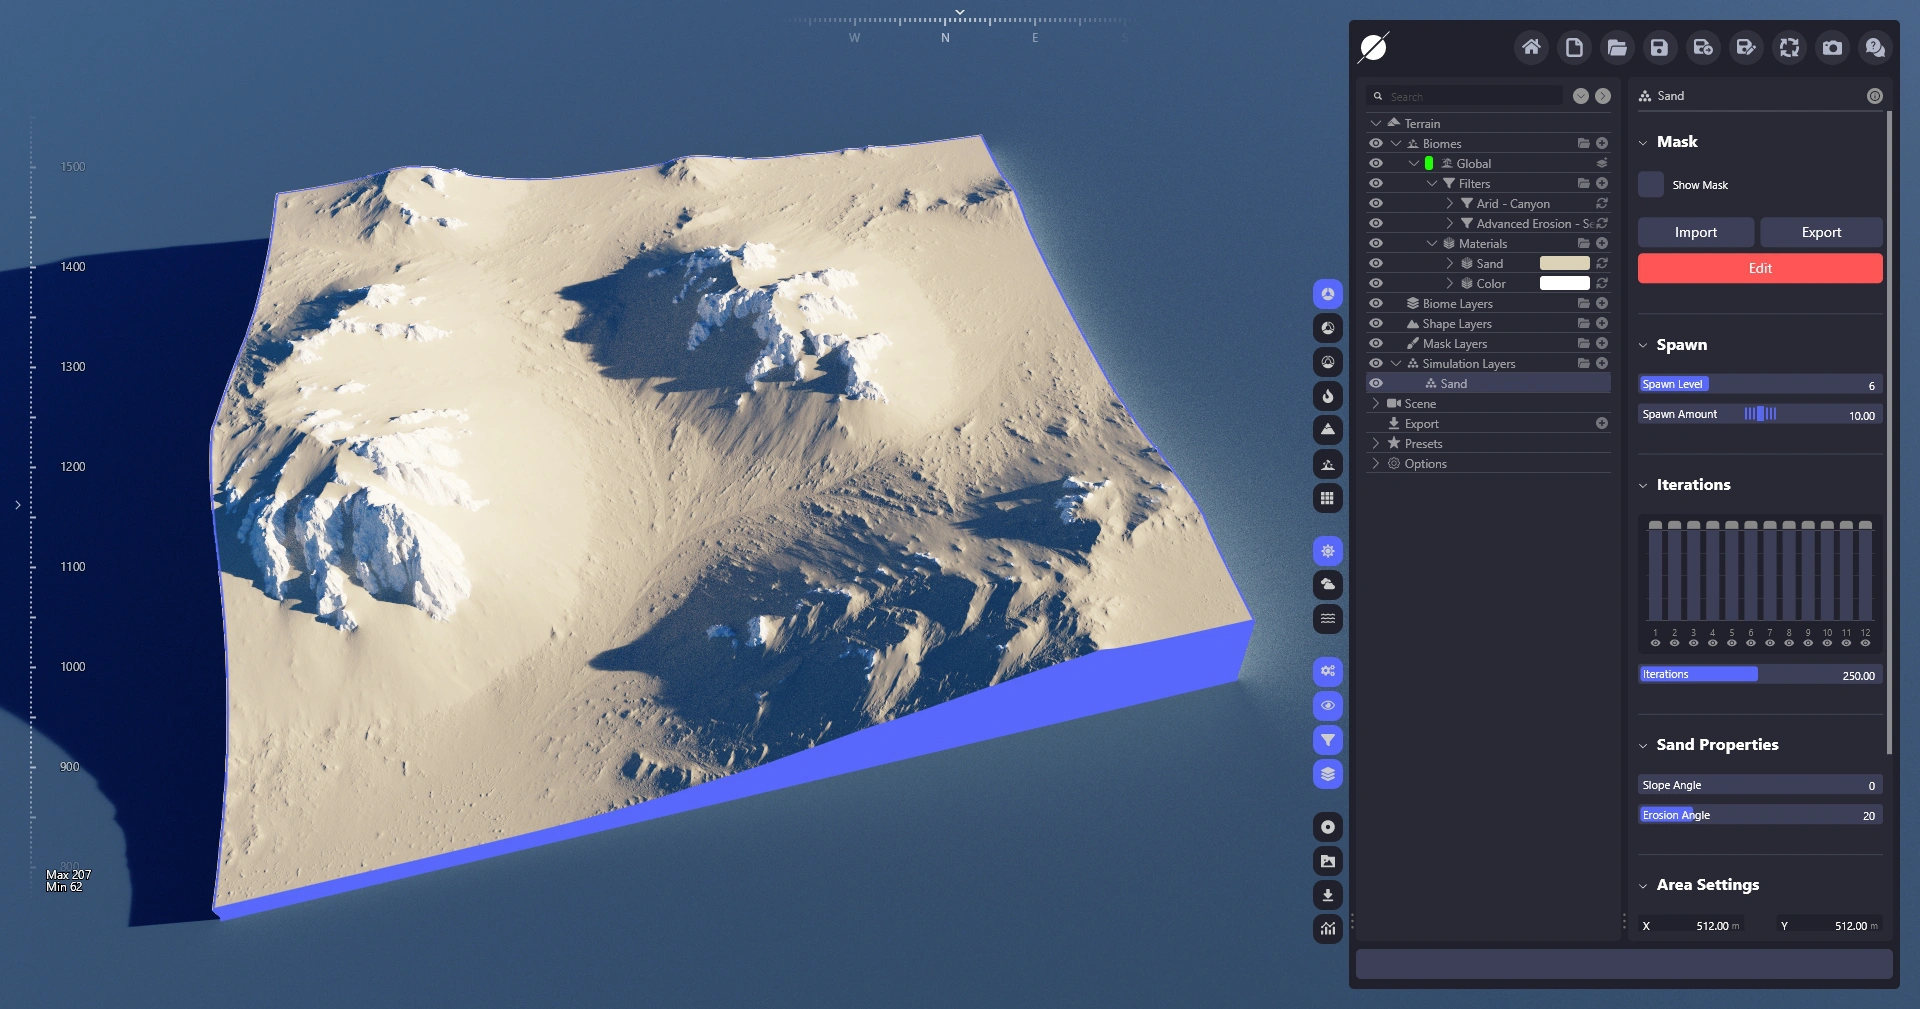This screenshot has width=1920, height=1009.
Task: Click the World Creator logo
Action: click(x=1373, y=47)
